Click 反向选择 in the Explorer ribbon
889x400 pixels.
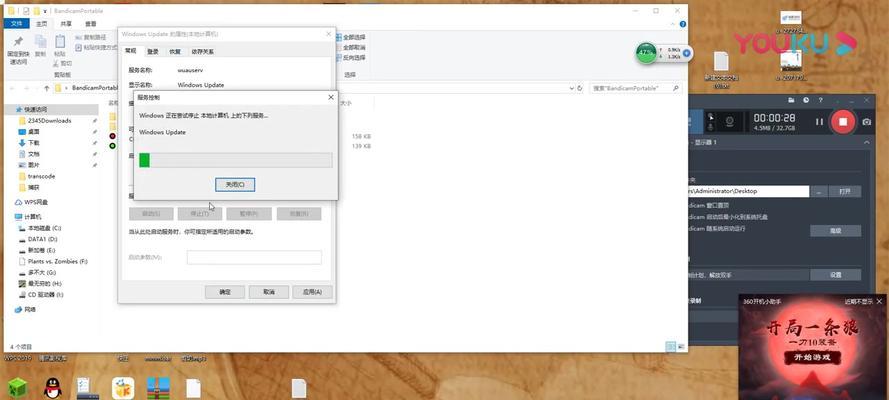pyautogui.click(x=350, y=58)
